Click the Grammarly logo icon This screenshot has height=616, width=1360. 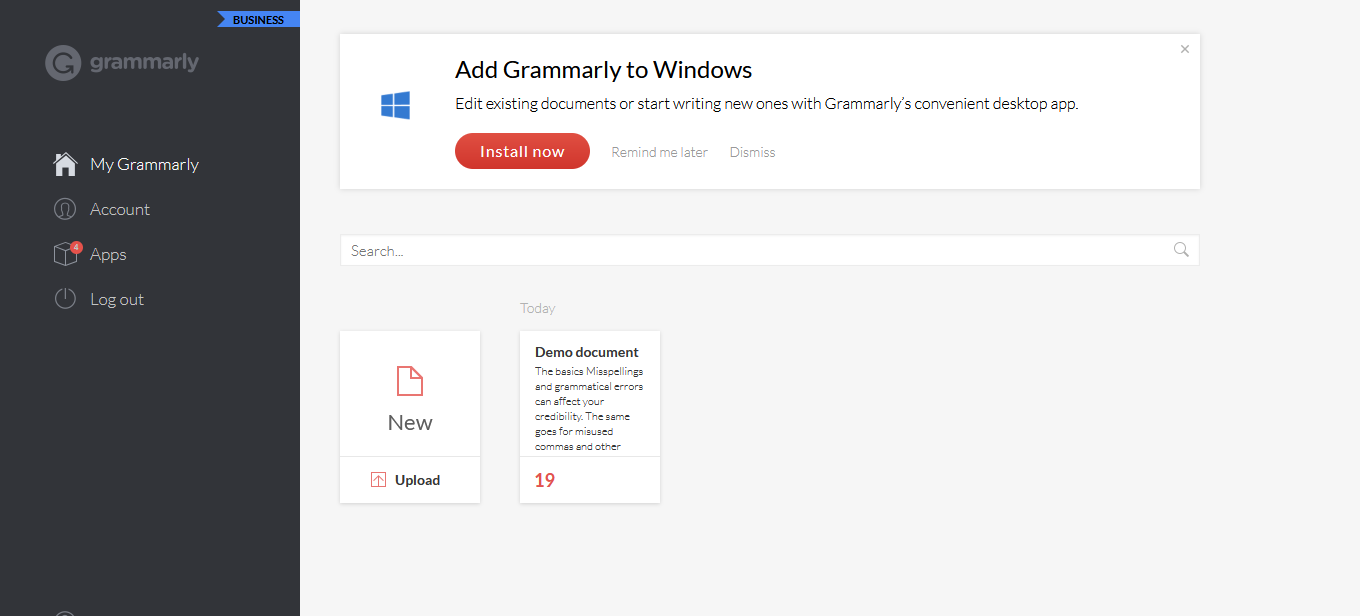[x=63, y=63]
